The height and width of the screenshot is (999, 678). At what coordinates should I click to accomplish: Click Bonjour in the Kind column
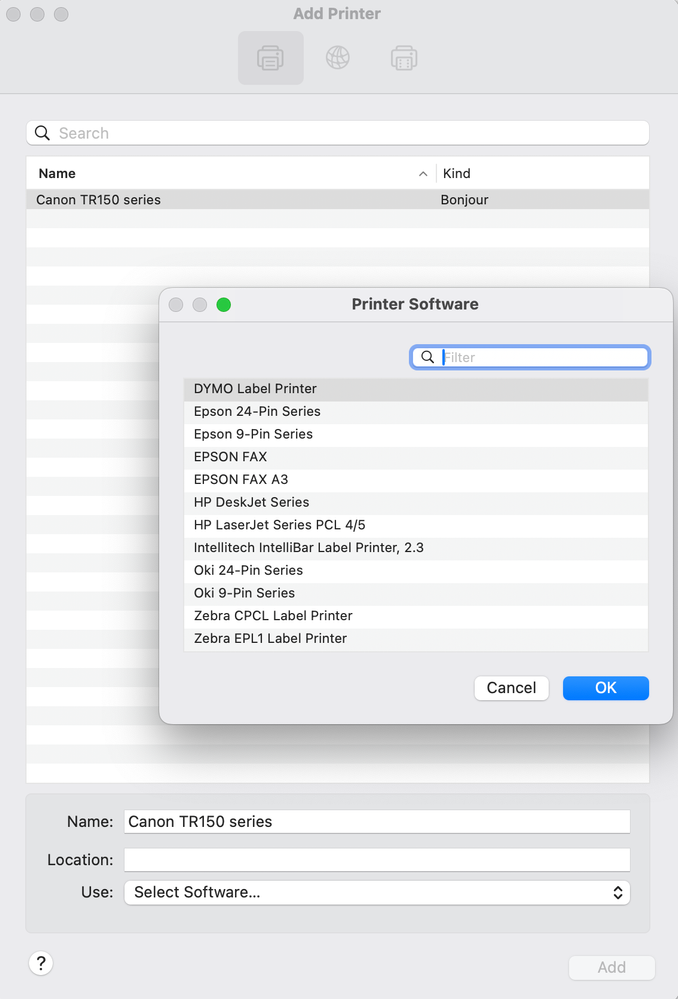coord(465,199)
